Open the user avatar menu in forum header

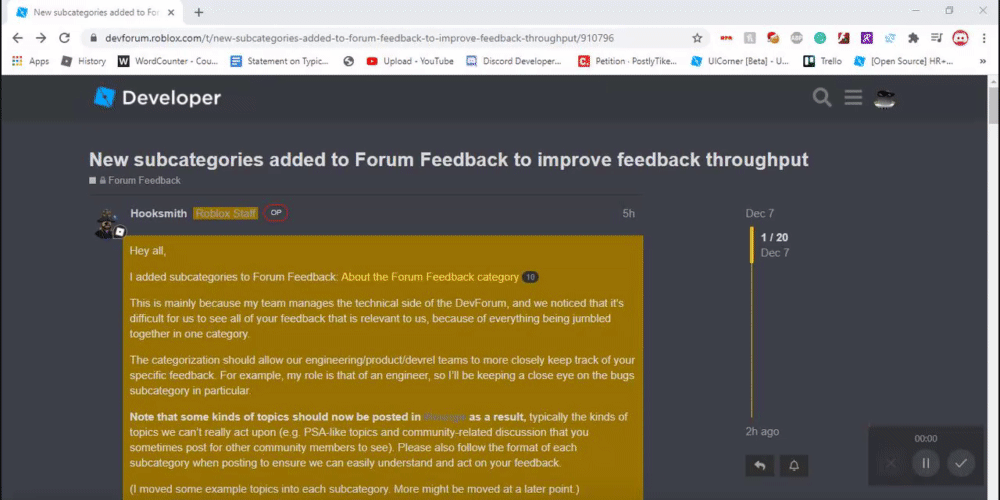pos(885,98)
